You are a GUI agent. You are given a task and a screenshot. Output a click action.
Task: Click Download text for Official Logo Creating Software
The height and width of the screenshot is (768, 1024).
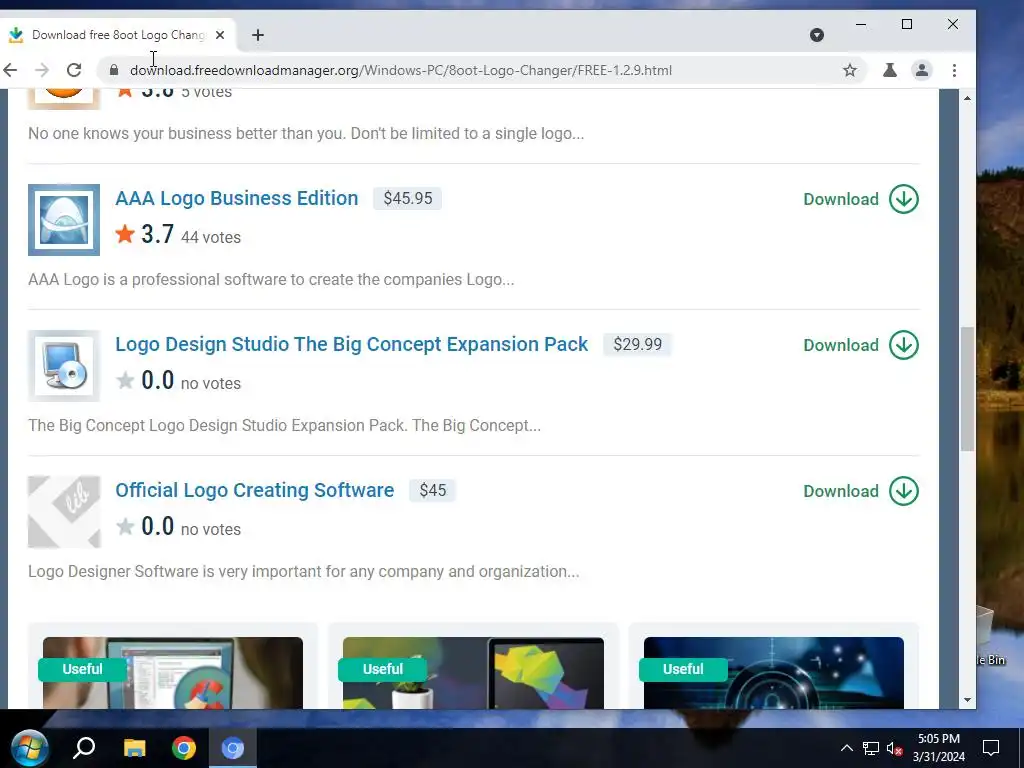pos(840,491)
